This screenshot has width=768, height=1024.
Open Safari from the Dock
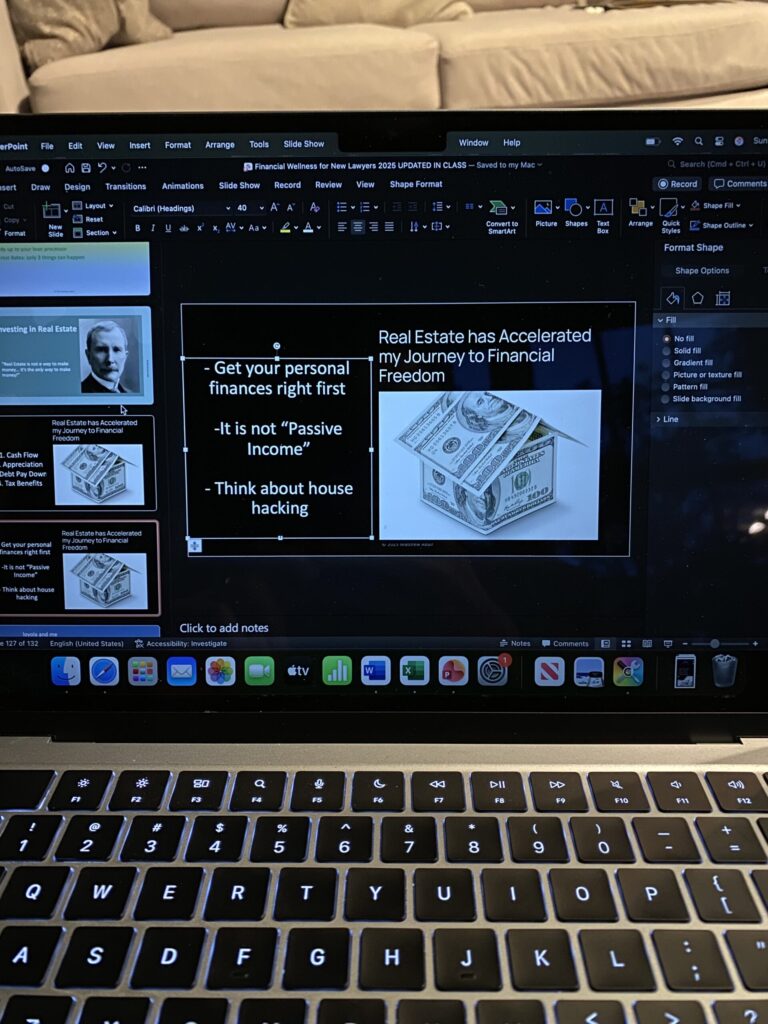click(x=104, y=671)
